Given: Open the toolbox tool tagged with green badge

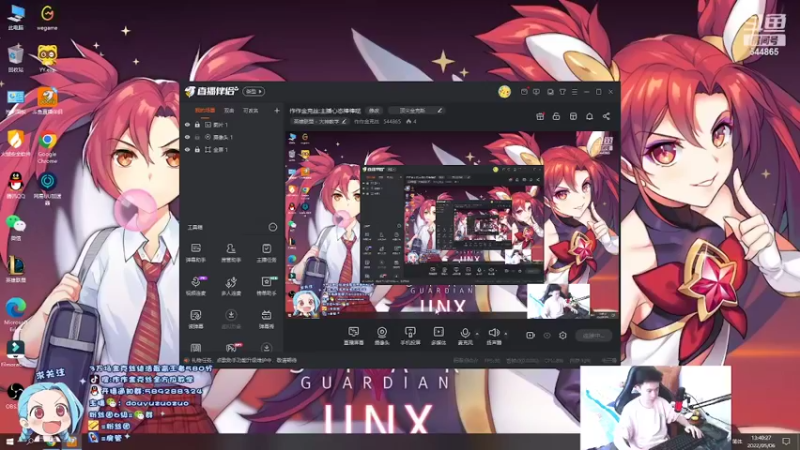Looking at the screenshot, I should tap(266, 286).
